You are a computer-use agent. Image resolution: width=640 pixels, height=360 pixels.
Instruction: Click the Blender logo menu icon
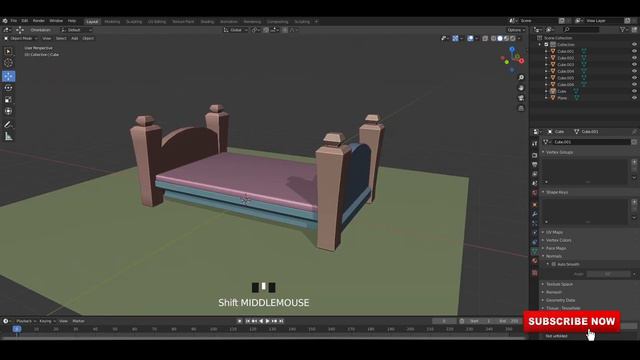coord(5,20)
